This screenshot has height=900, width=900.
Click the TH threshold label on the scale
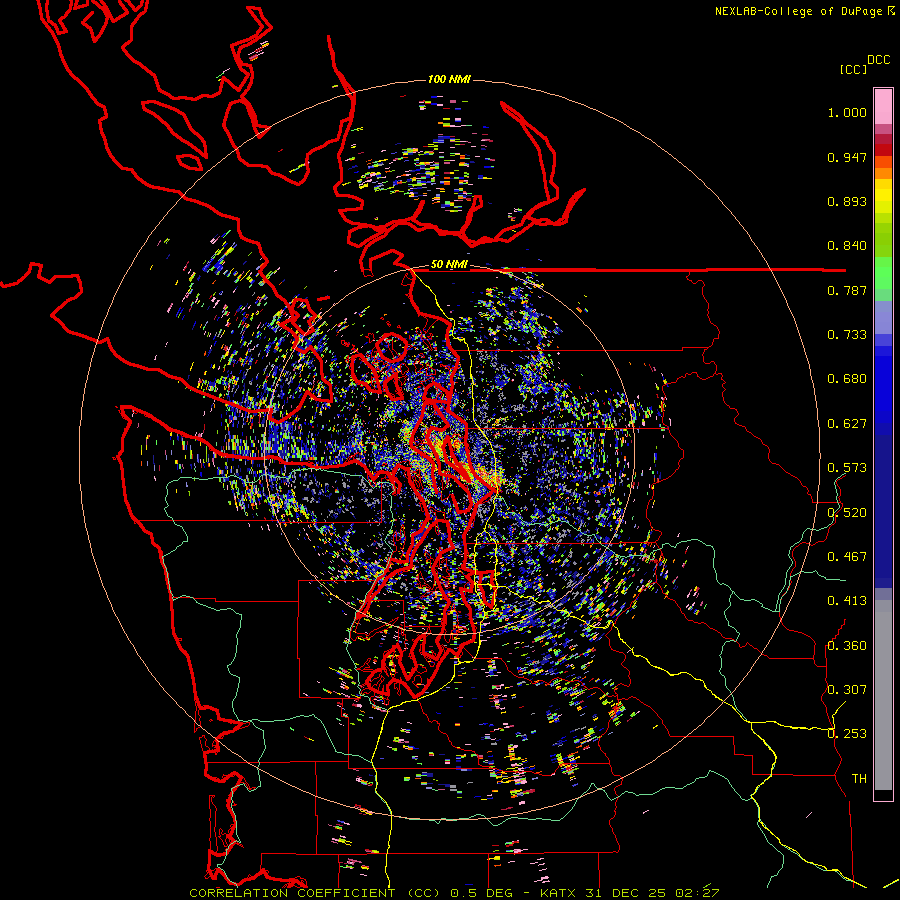859,779
